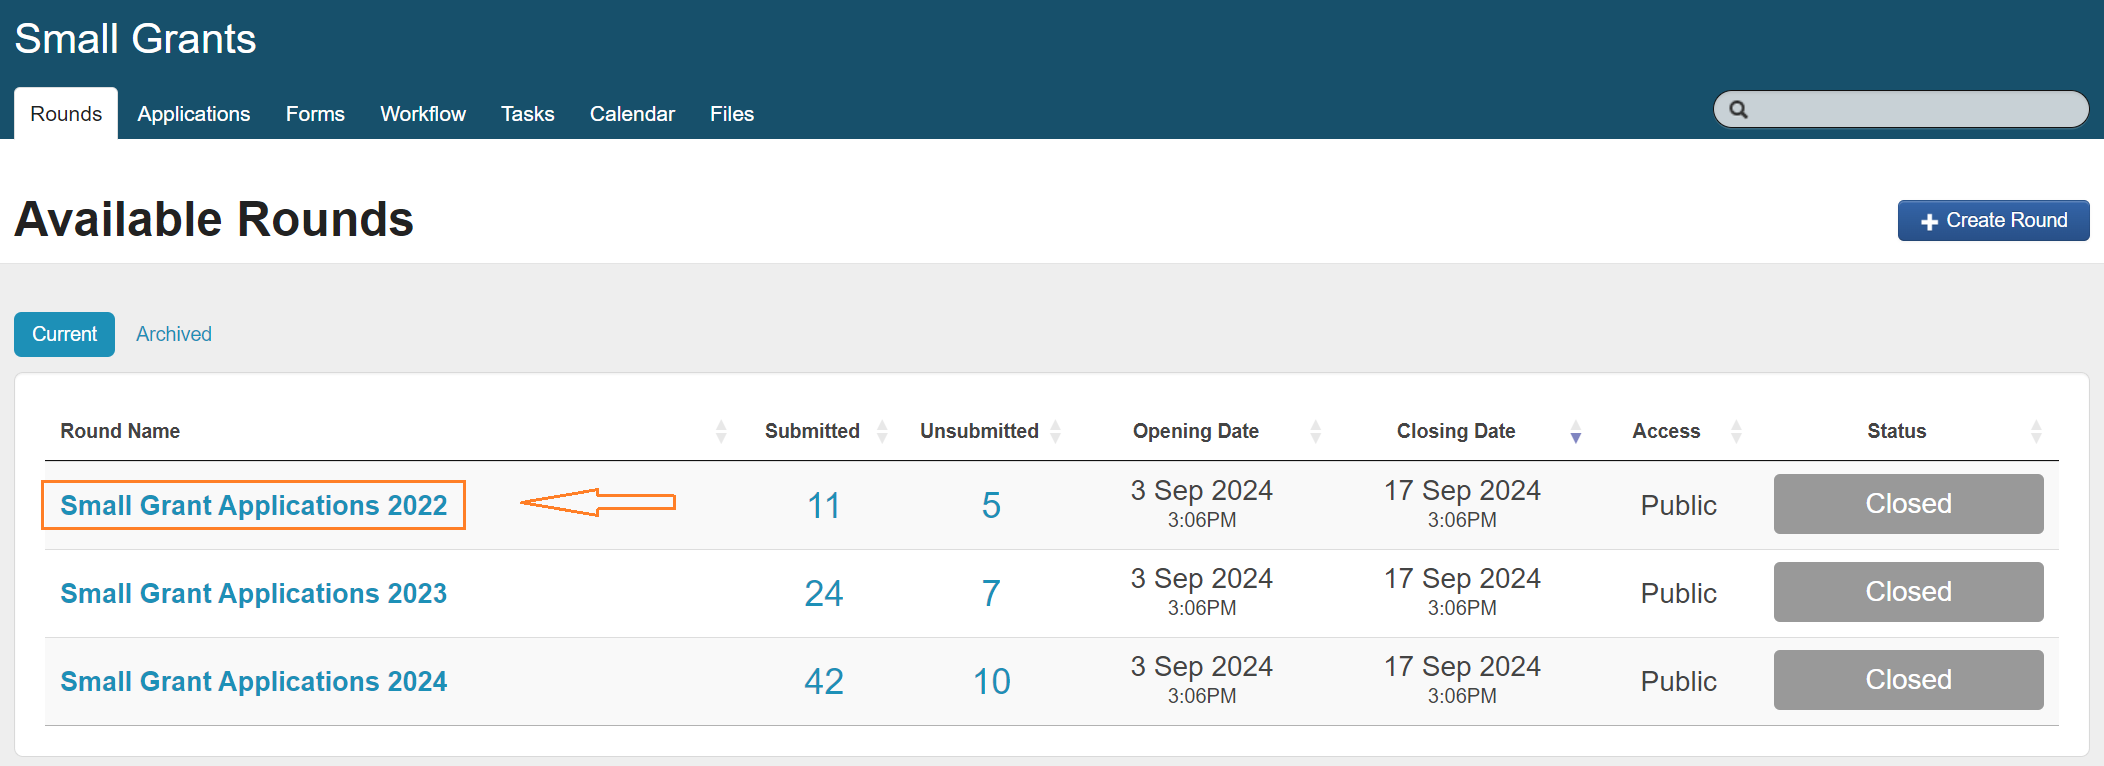Open Small Grant Applications 2022 round

click(254, 505)
